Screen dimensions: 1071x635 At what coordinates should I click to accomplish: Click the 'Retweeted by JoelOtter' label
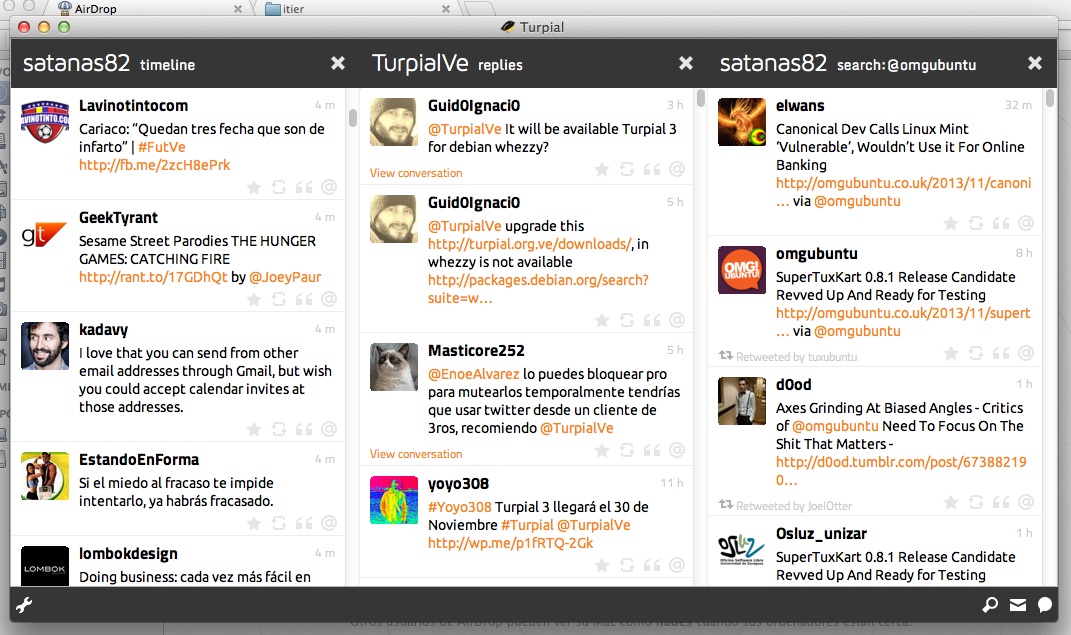pyautogui.click(x=794, y=506)
